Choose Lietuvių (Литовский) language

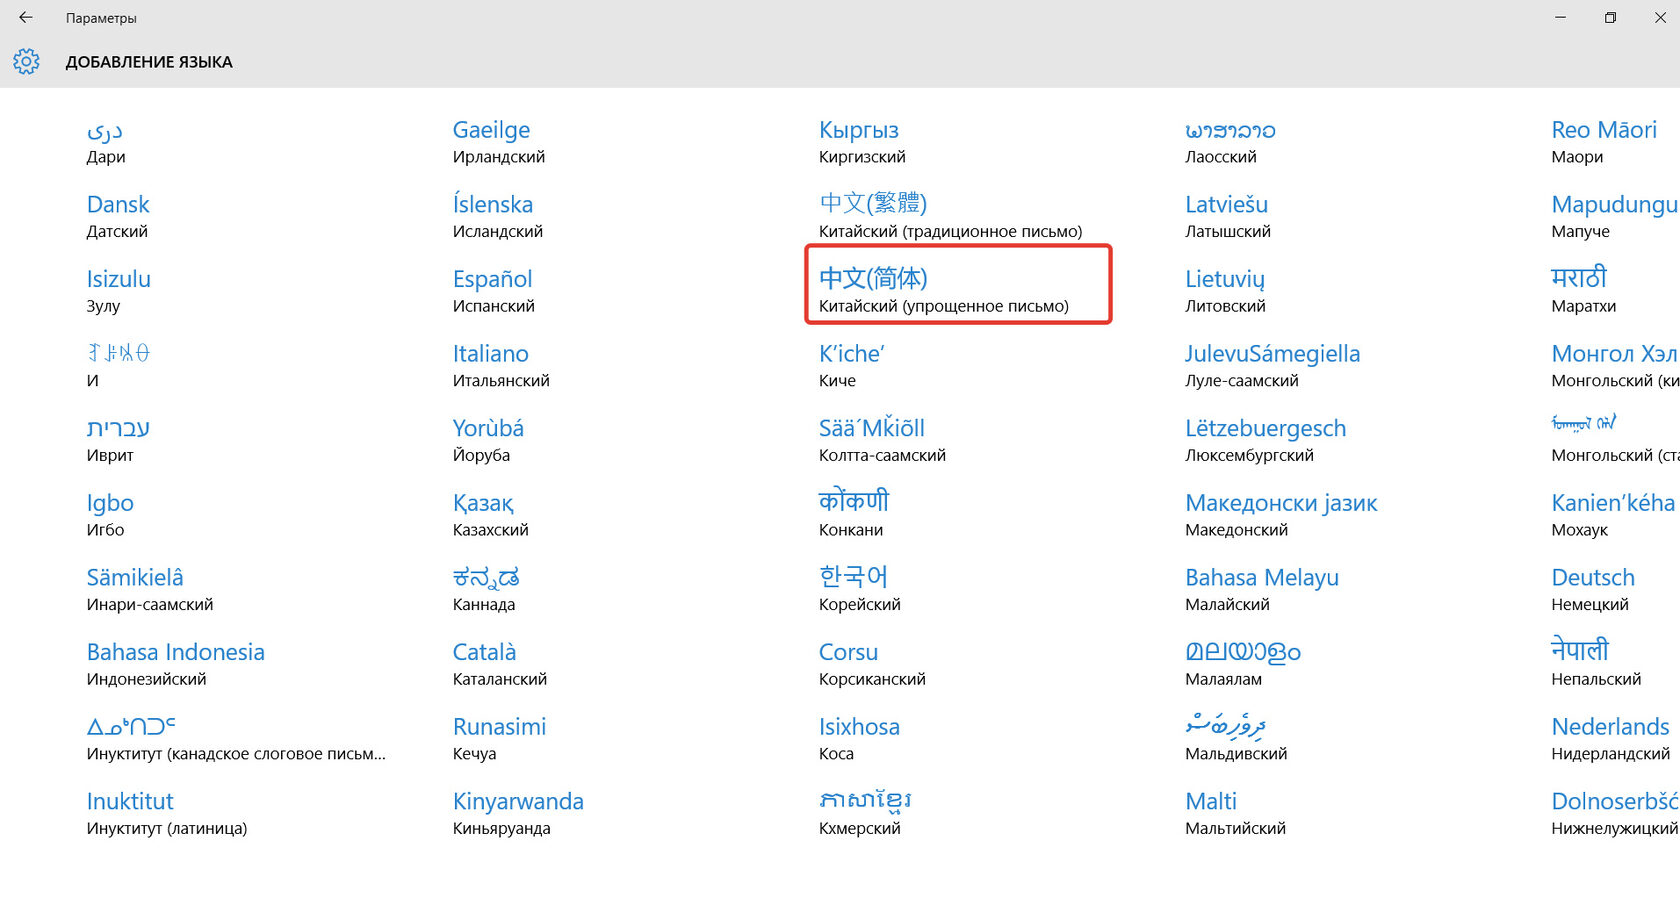pyautogui.click(x=1225, y=292)
